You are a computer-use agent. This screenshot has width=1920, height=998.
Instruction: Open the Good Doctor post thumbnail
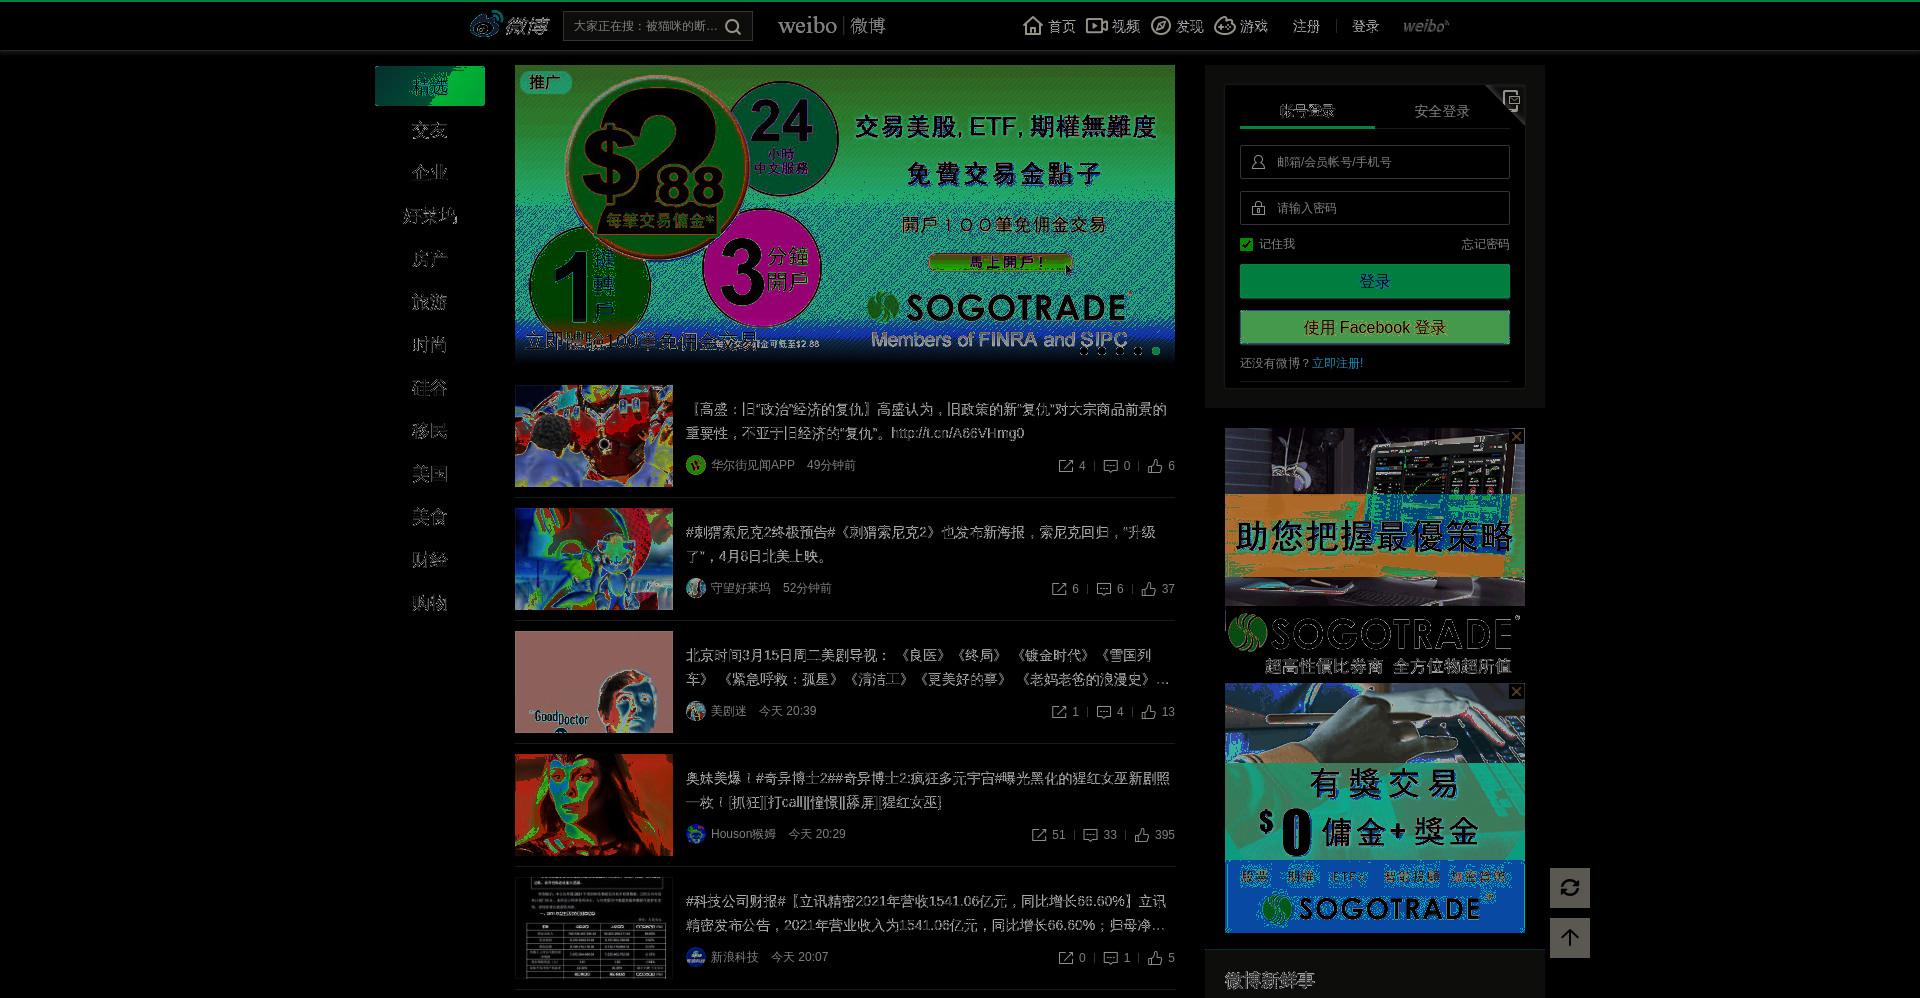(x=594, y=682)
